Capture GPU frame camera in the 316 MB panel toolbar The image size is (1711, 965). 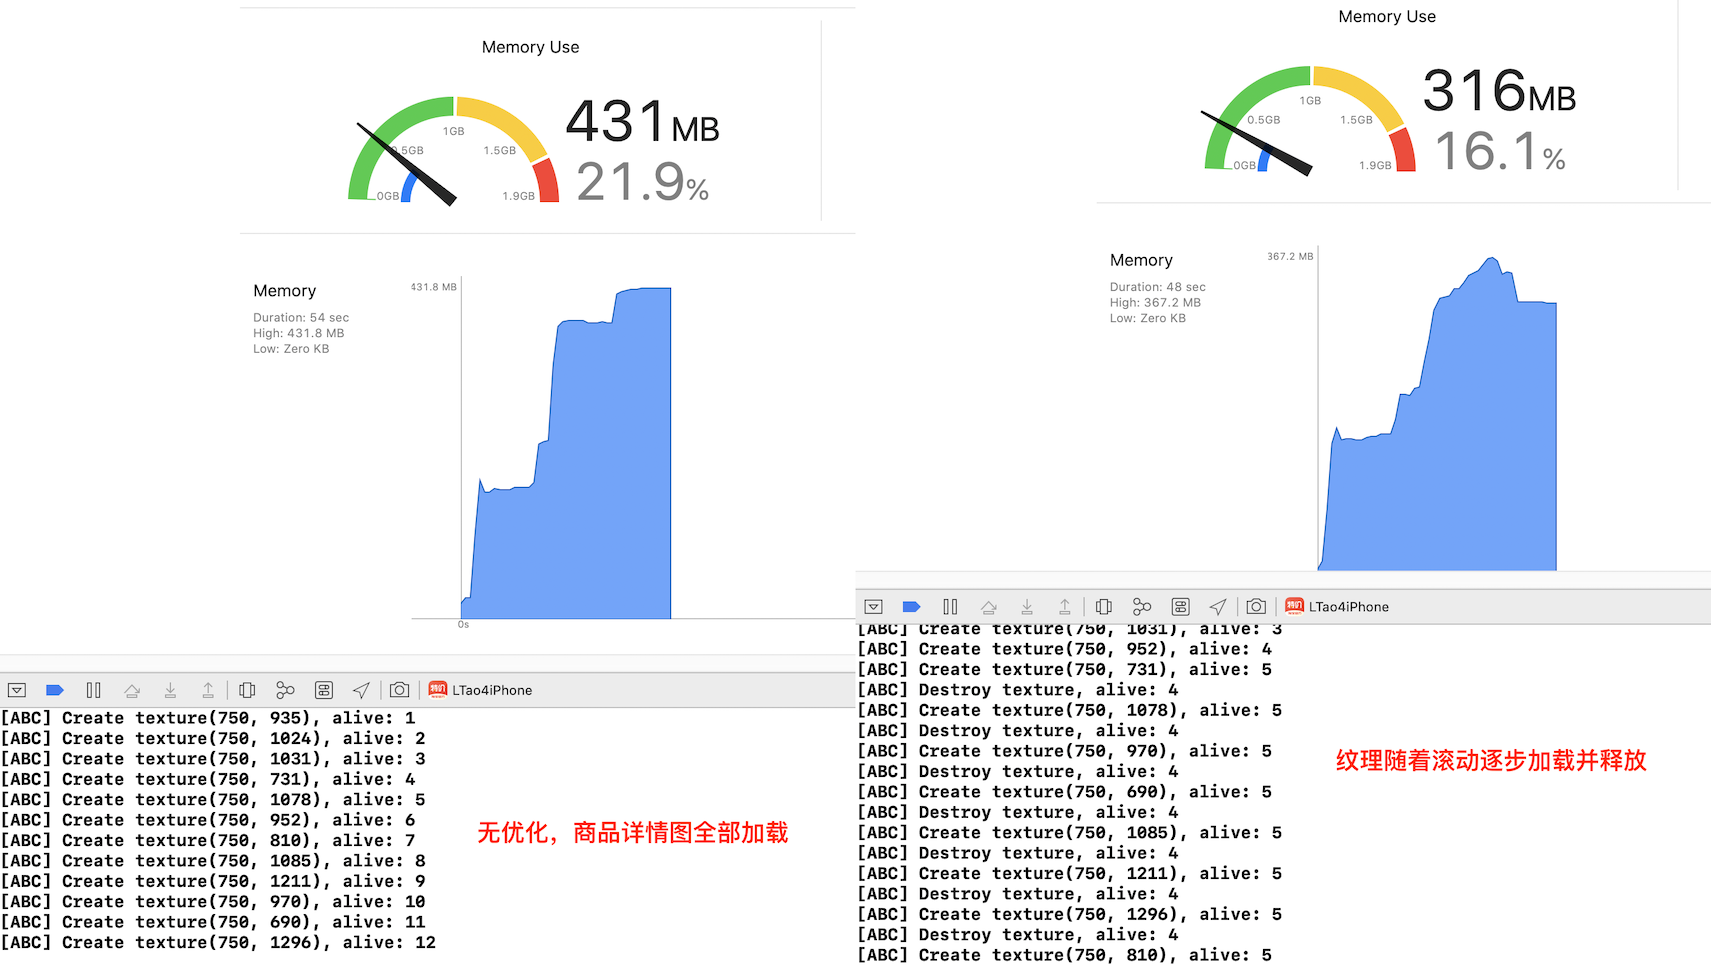tap(1256, 607)
